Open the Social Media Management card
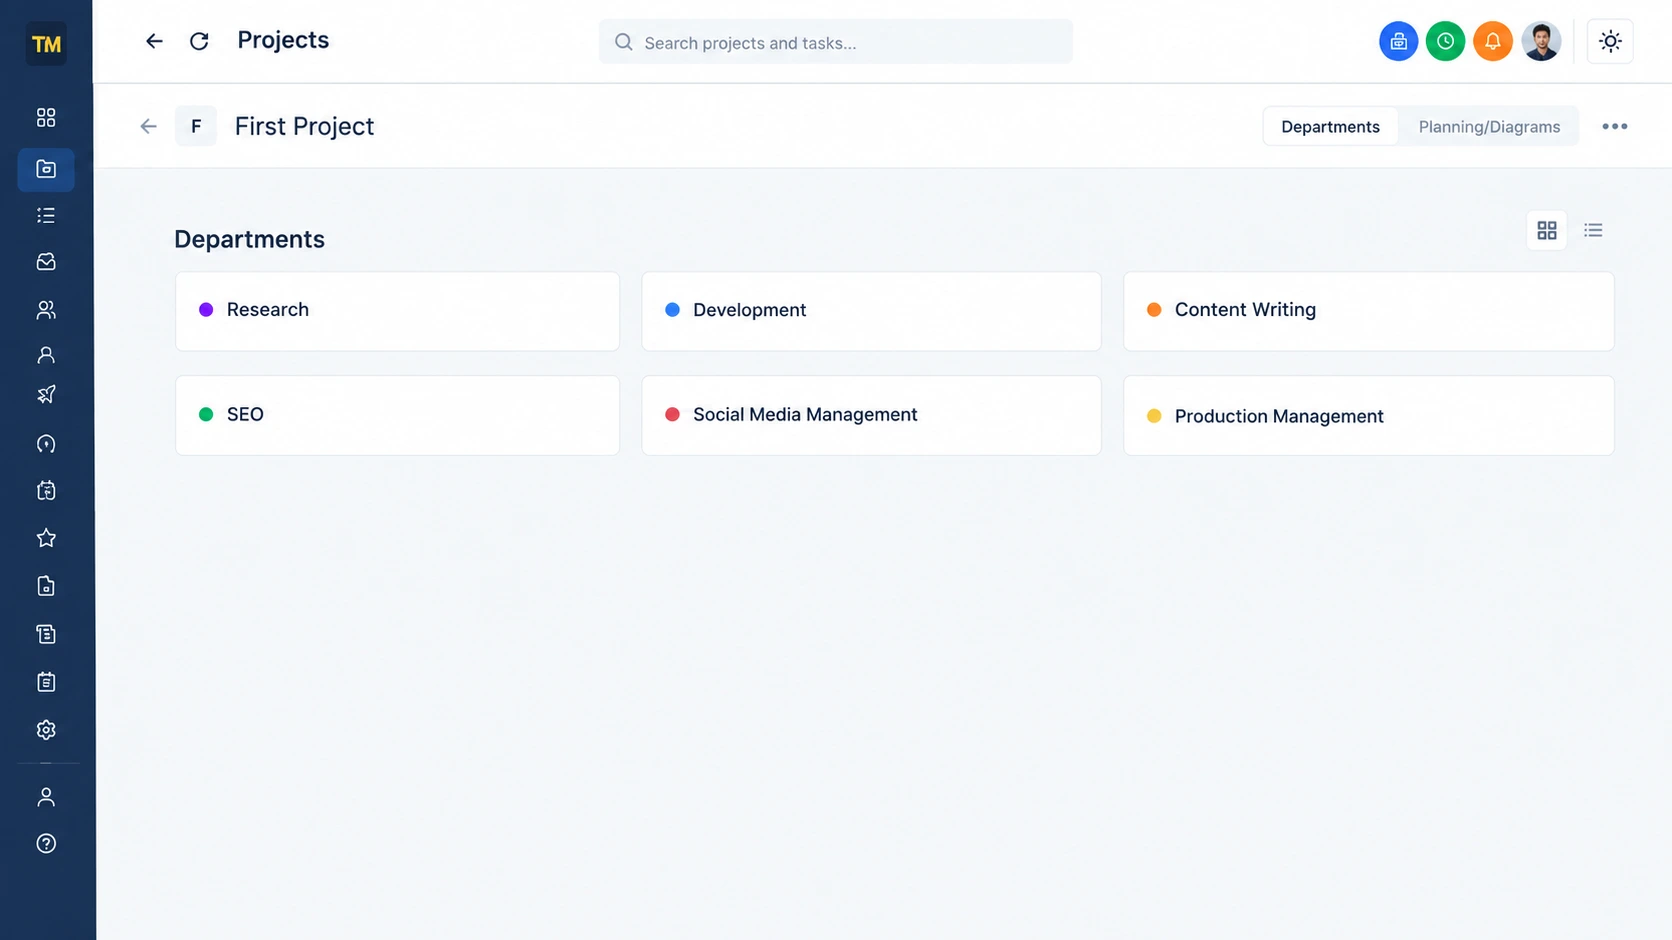 (871, 415)
